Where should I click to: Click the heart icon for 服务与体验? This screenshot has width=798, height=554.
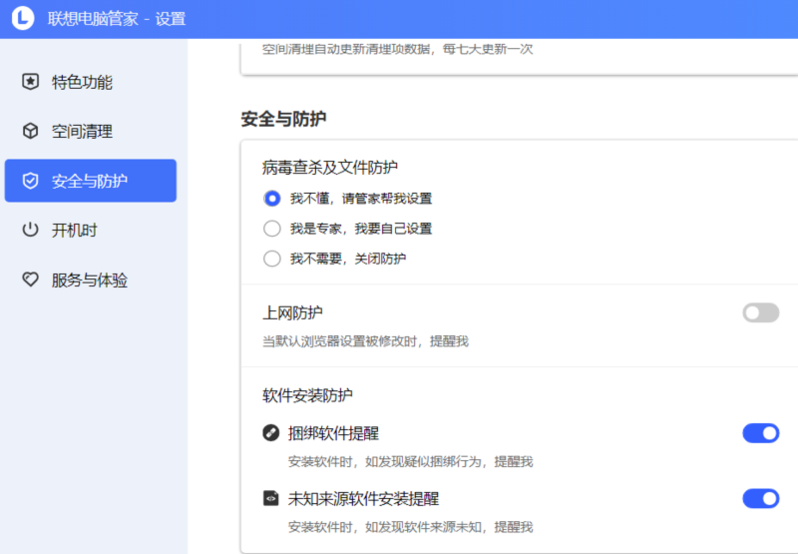[31, 280]
